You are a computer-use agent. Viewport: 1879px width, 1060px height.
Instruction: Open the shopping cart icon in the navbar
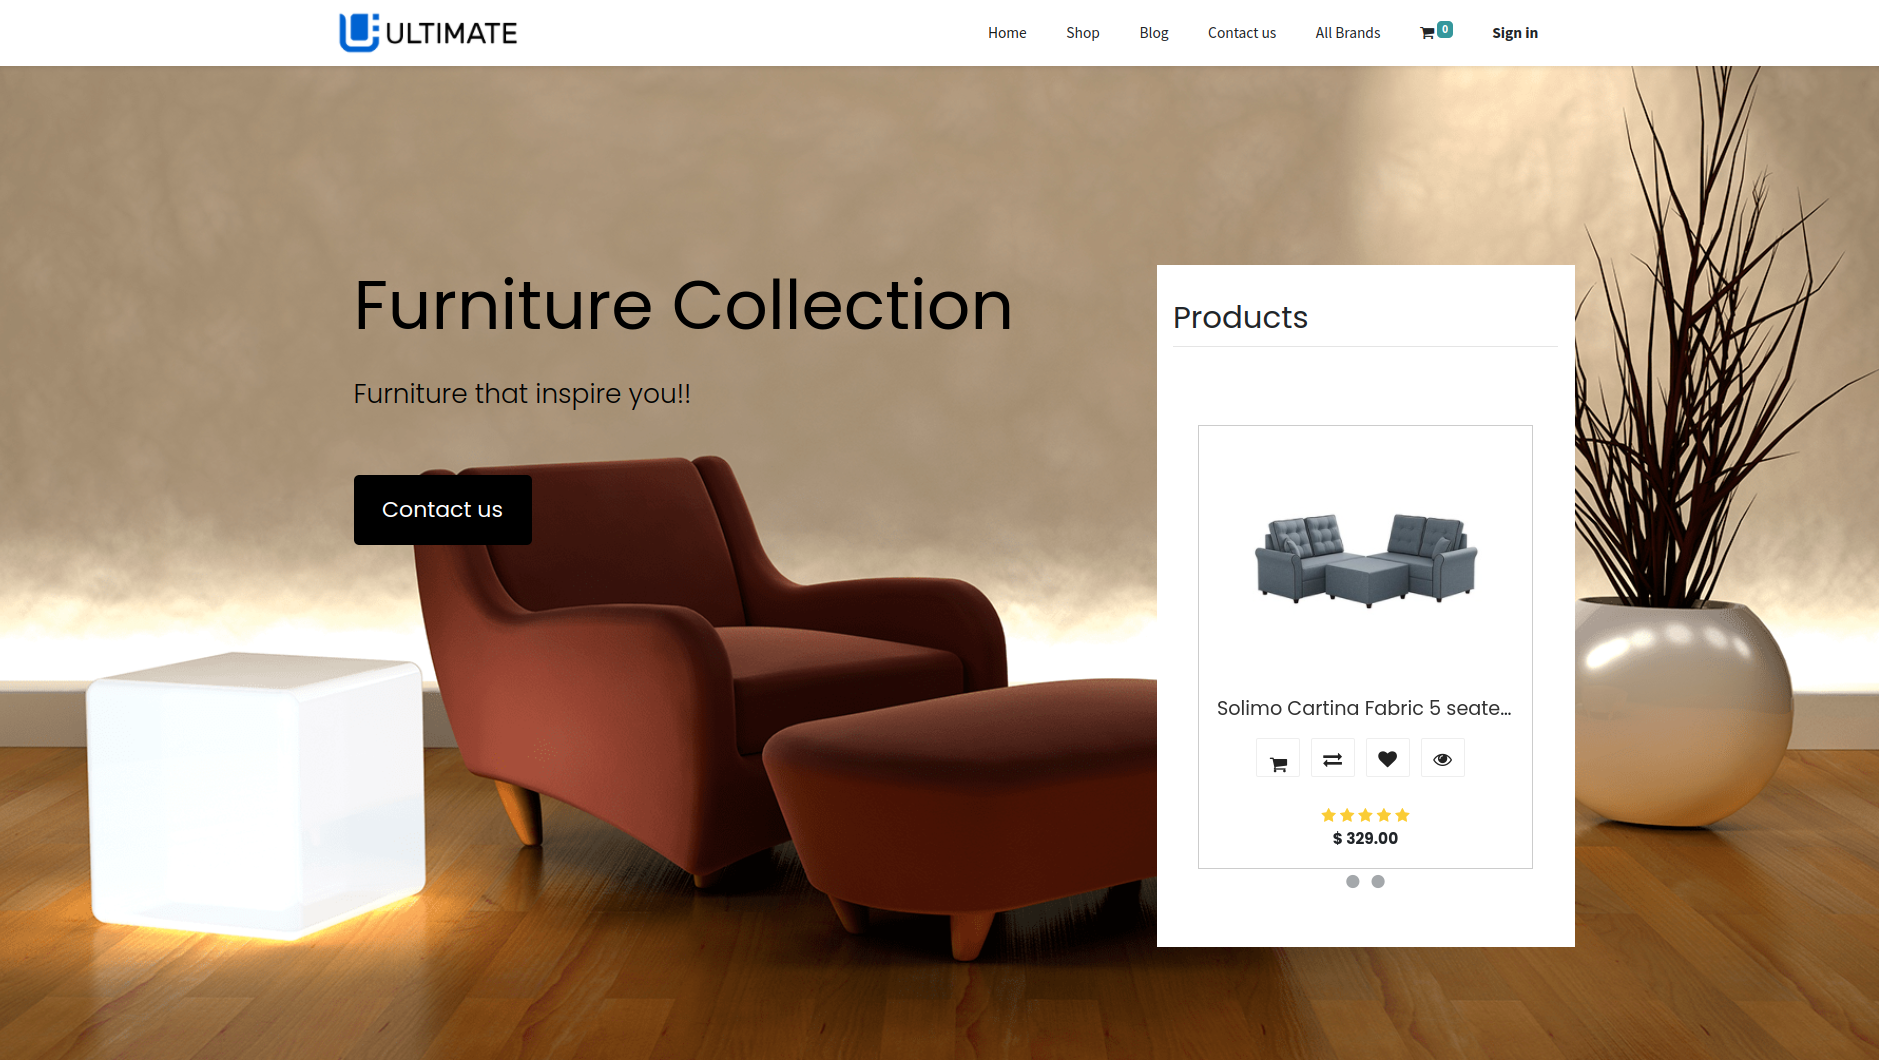(1427, 33)
